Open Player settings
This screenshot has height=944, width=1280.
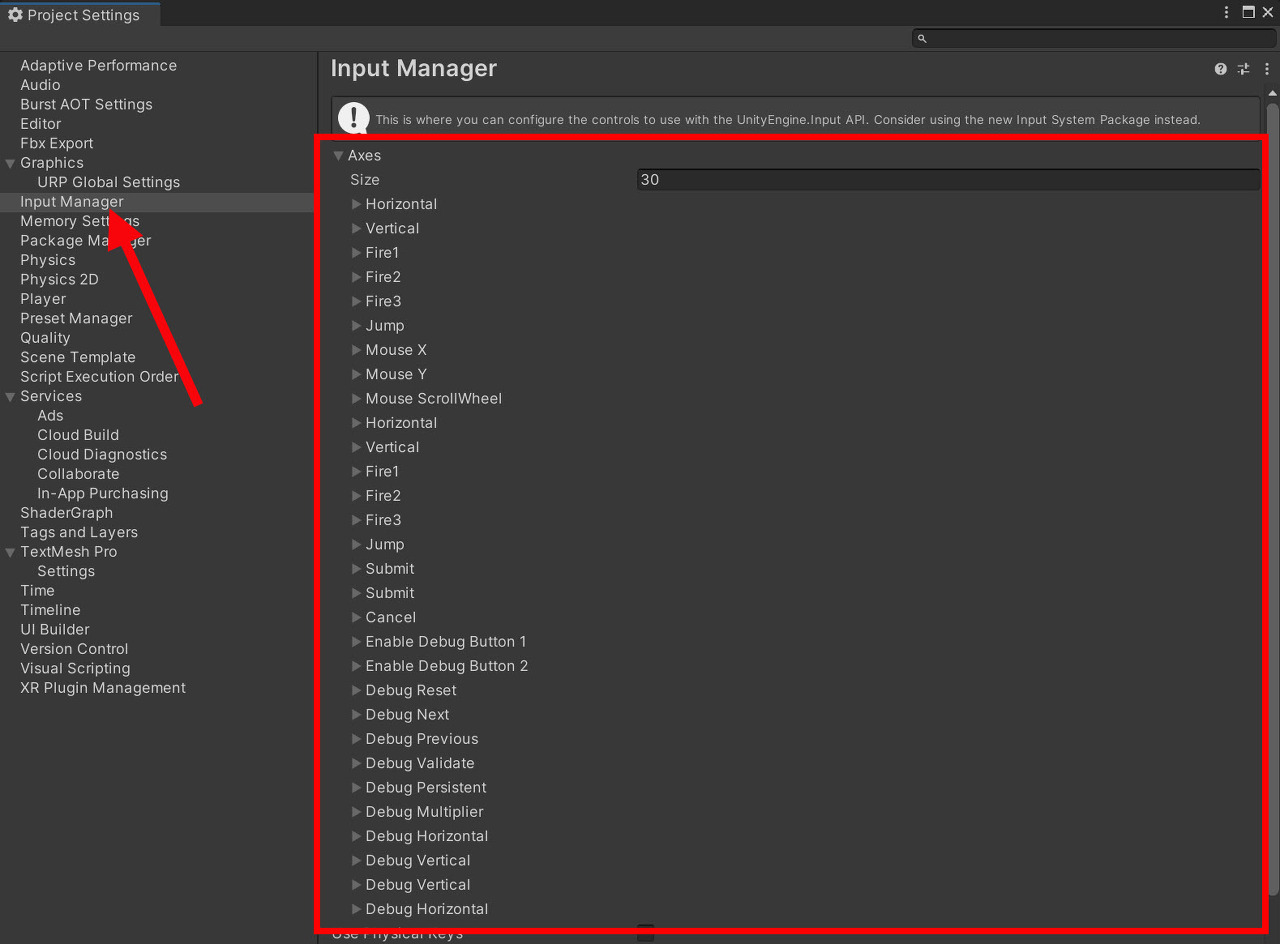43,299
